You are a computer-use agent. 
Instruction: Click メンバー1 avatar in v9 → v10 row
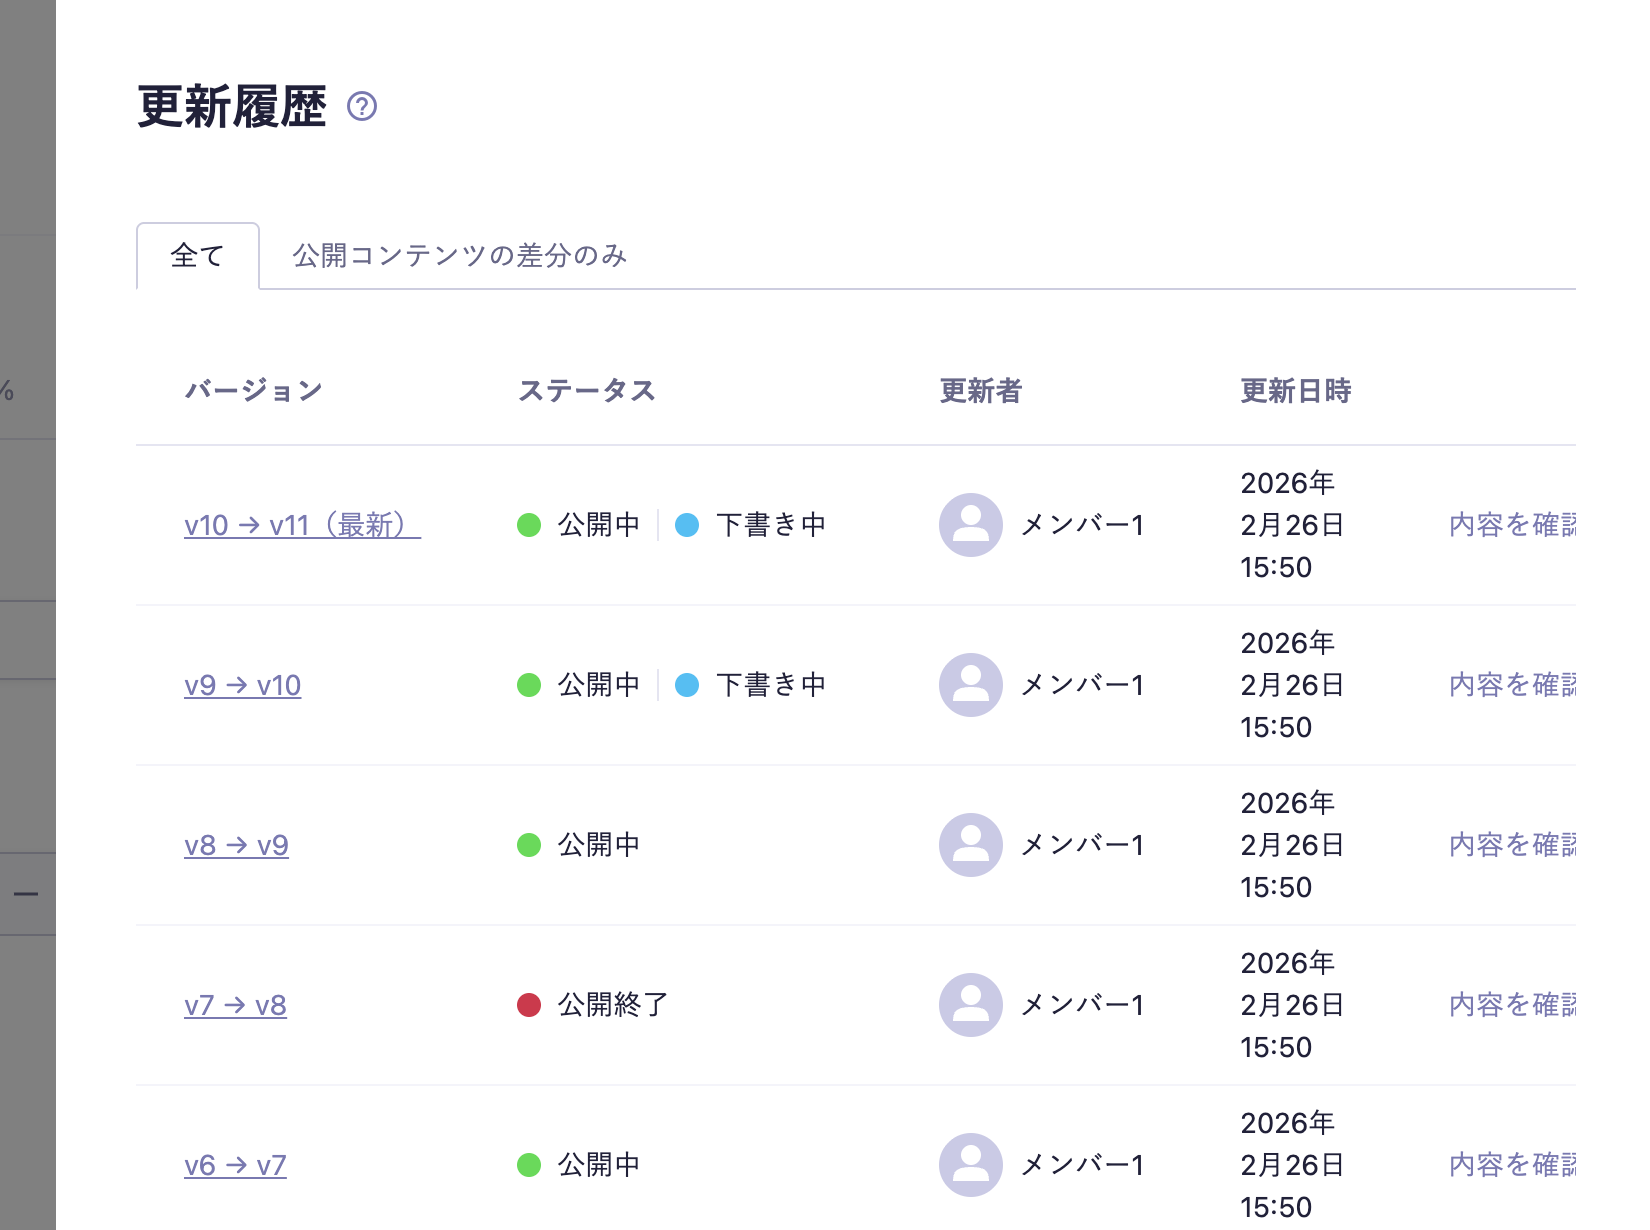tap(970, 685)
